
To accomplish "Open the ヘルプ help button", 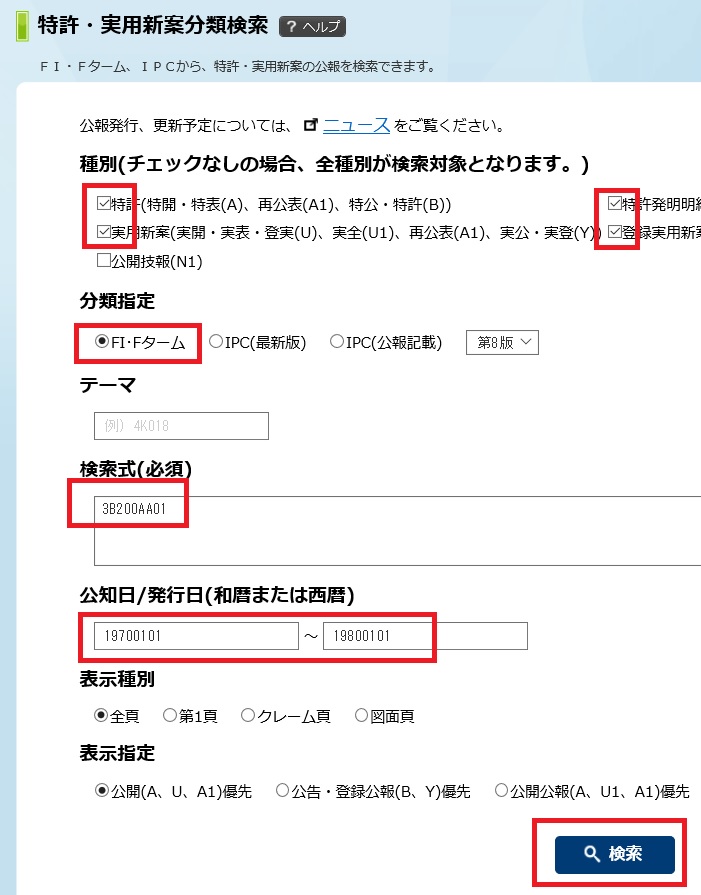I will click(312, 26).
